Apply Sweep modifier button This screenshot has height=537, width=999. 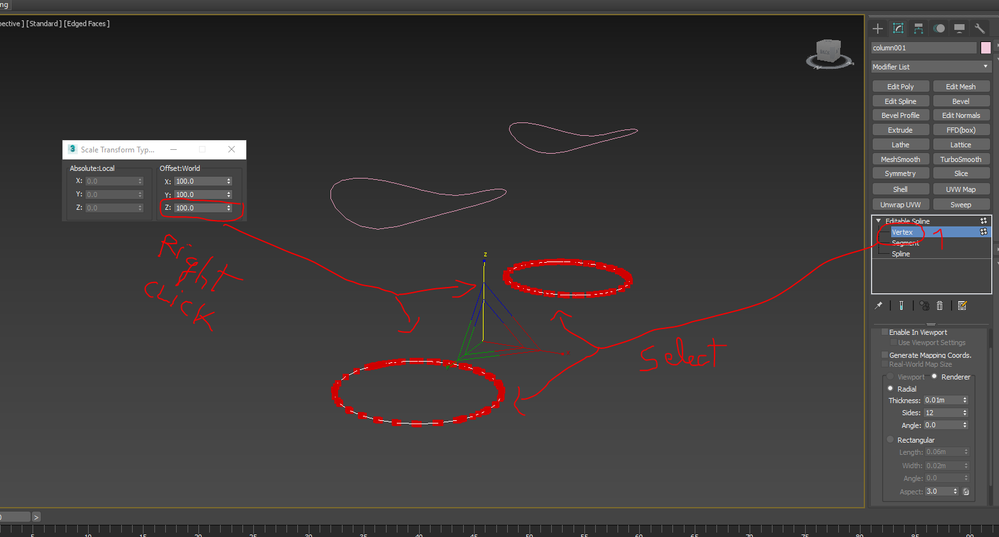click(x=961, y=204)
